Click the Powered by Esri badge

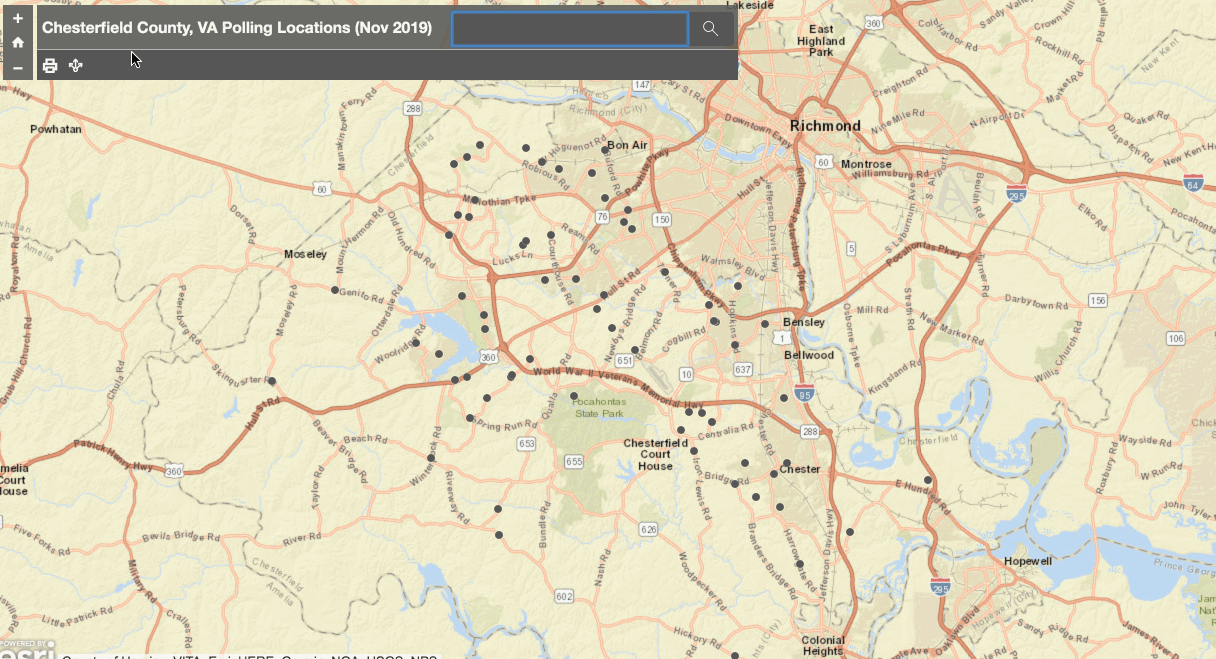coord(25,645)
